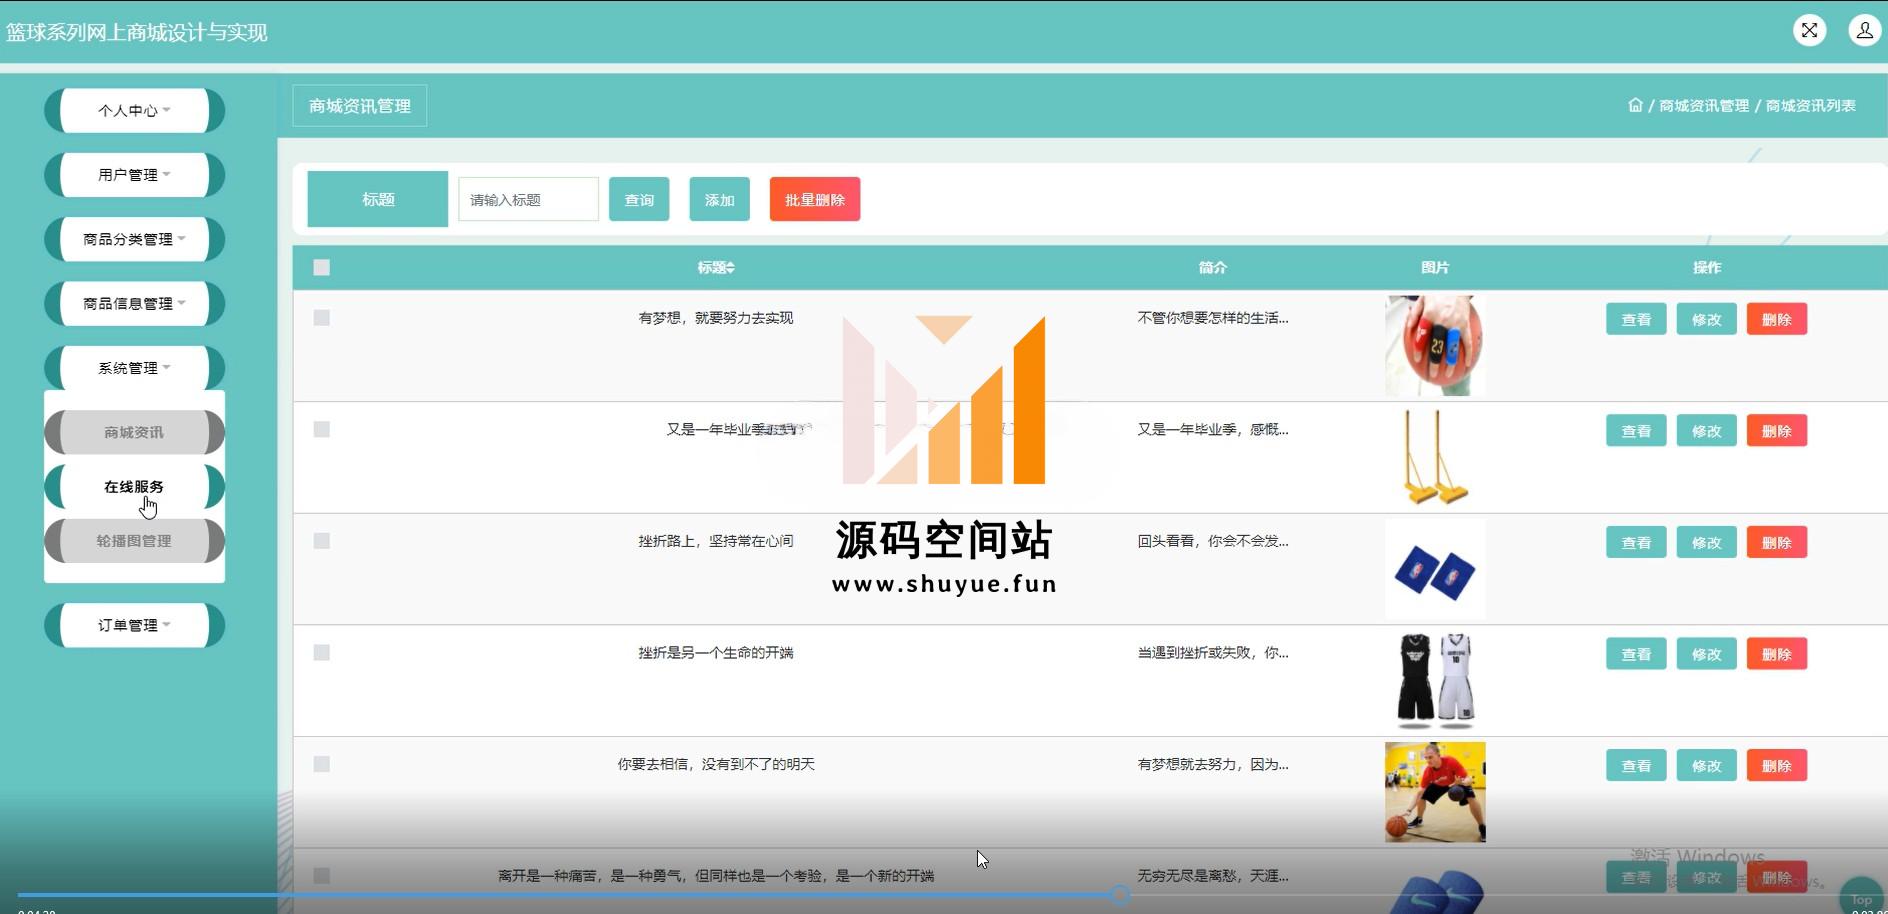Click 查看 for '挫折路上，坚持常在心间'
The image size is (1888, 914).
click(x=1636, y=542)
